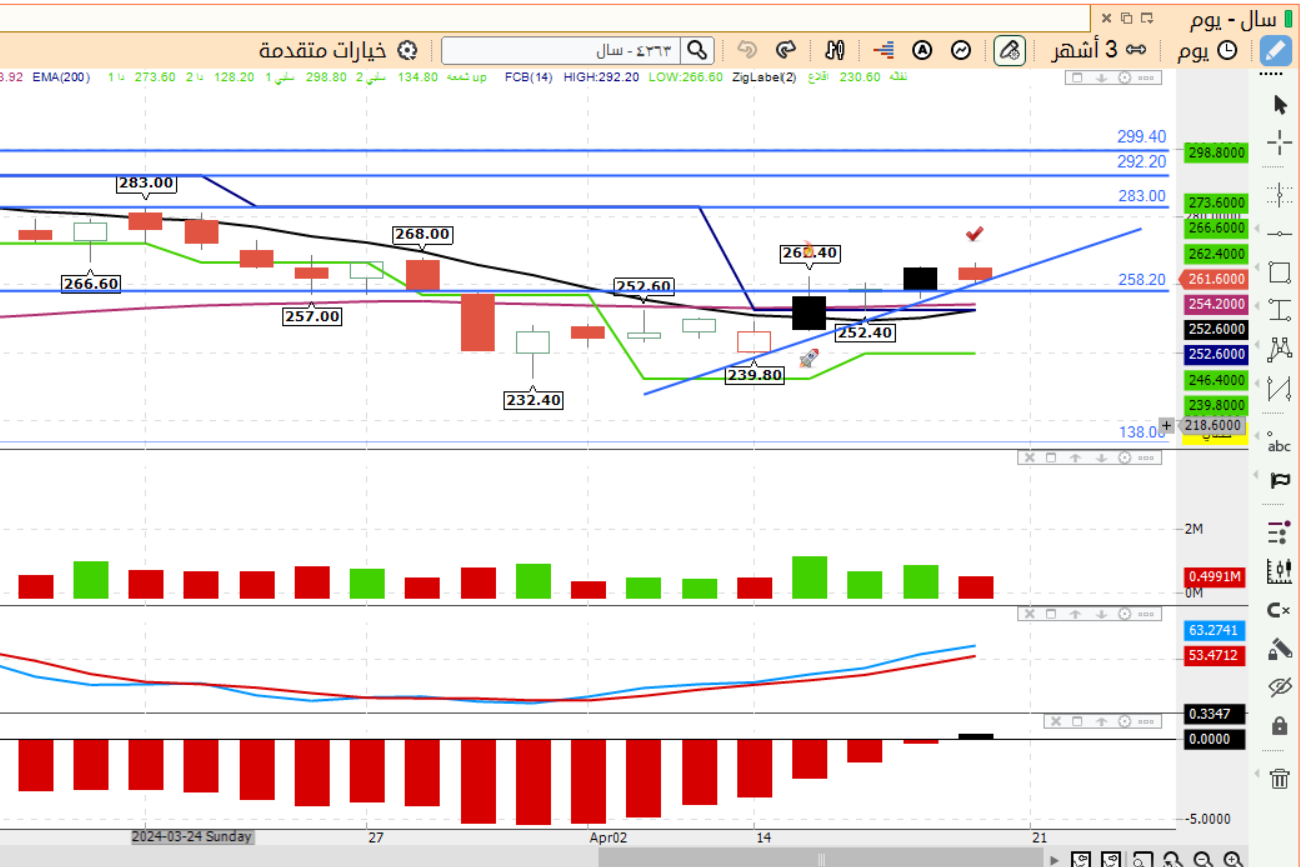The image size is (1305, 867).
Task: Expand the horizontal line tool submenu arrow
Action: [x=1255, y=233]
